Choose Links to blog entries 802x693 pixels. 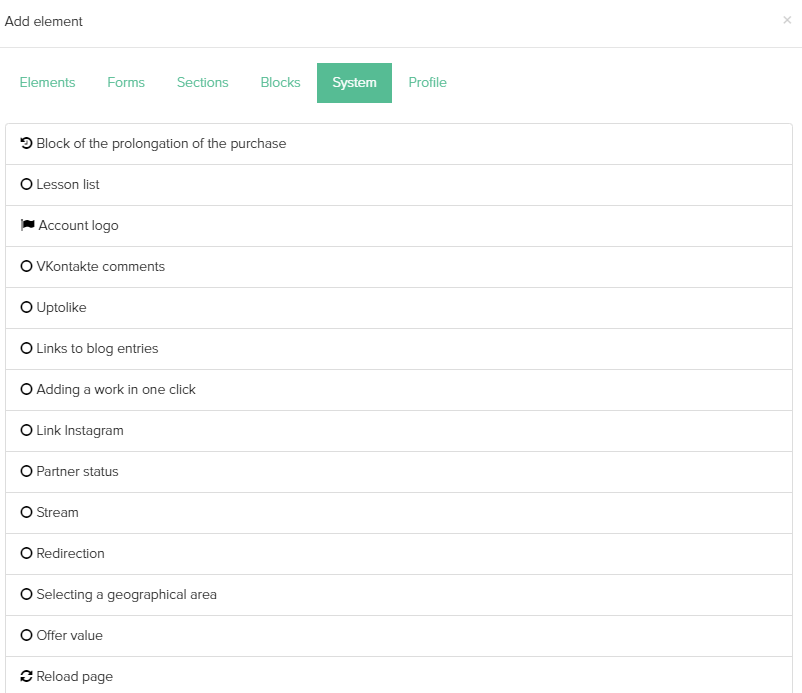click(399, 349)
